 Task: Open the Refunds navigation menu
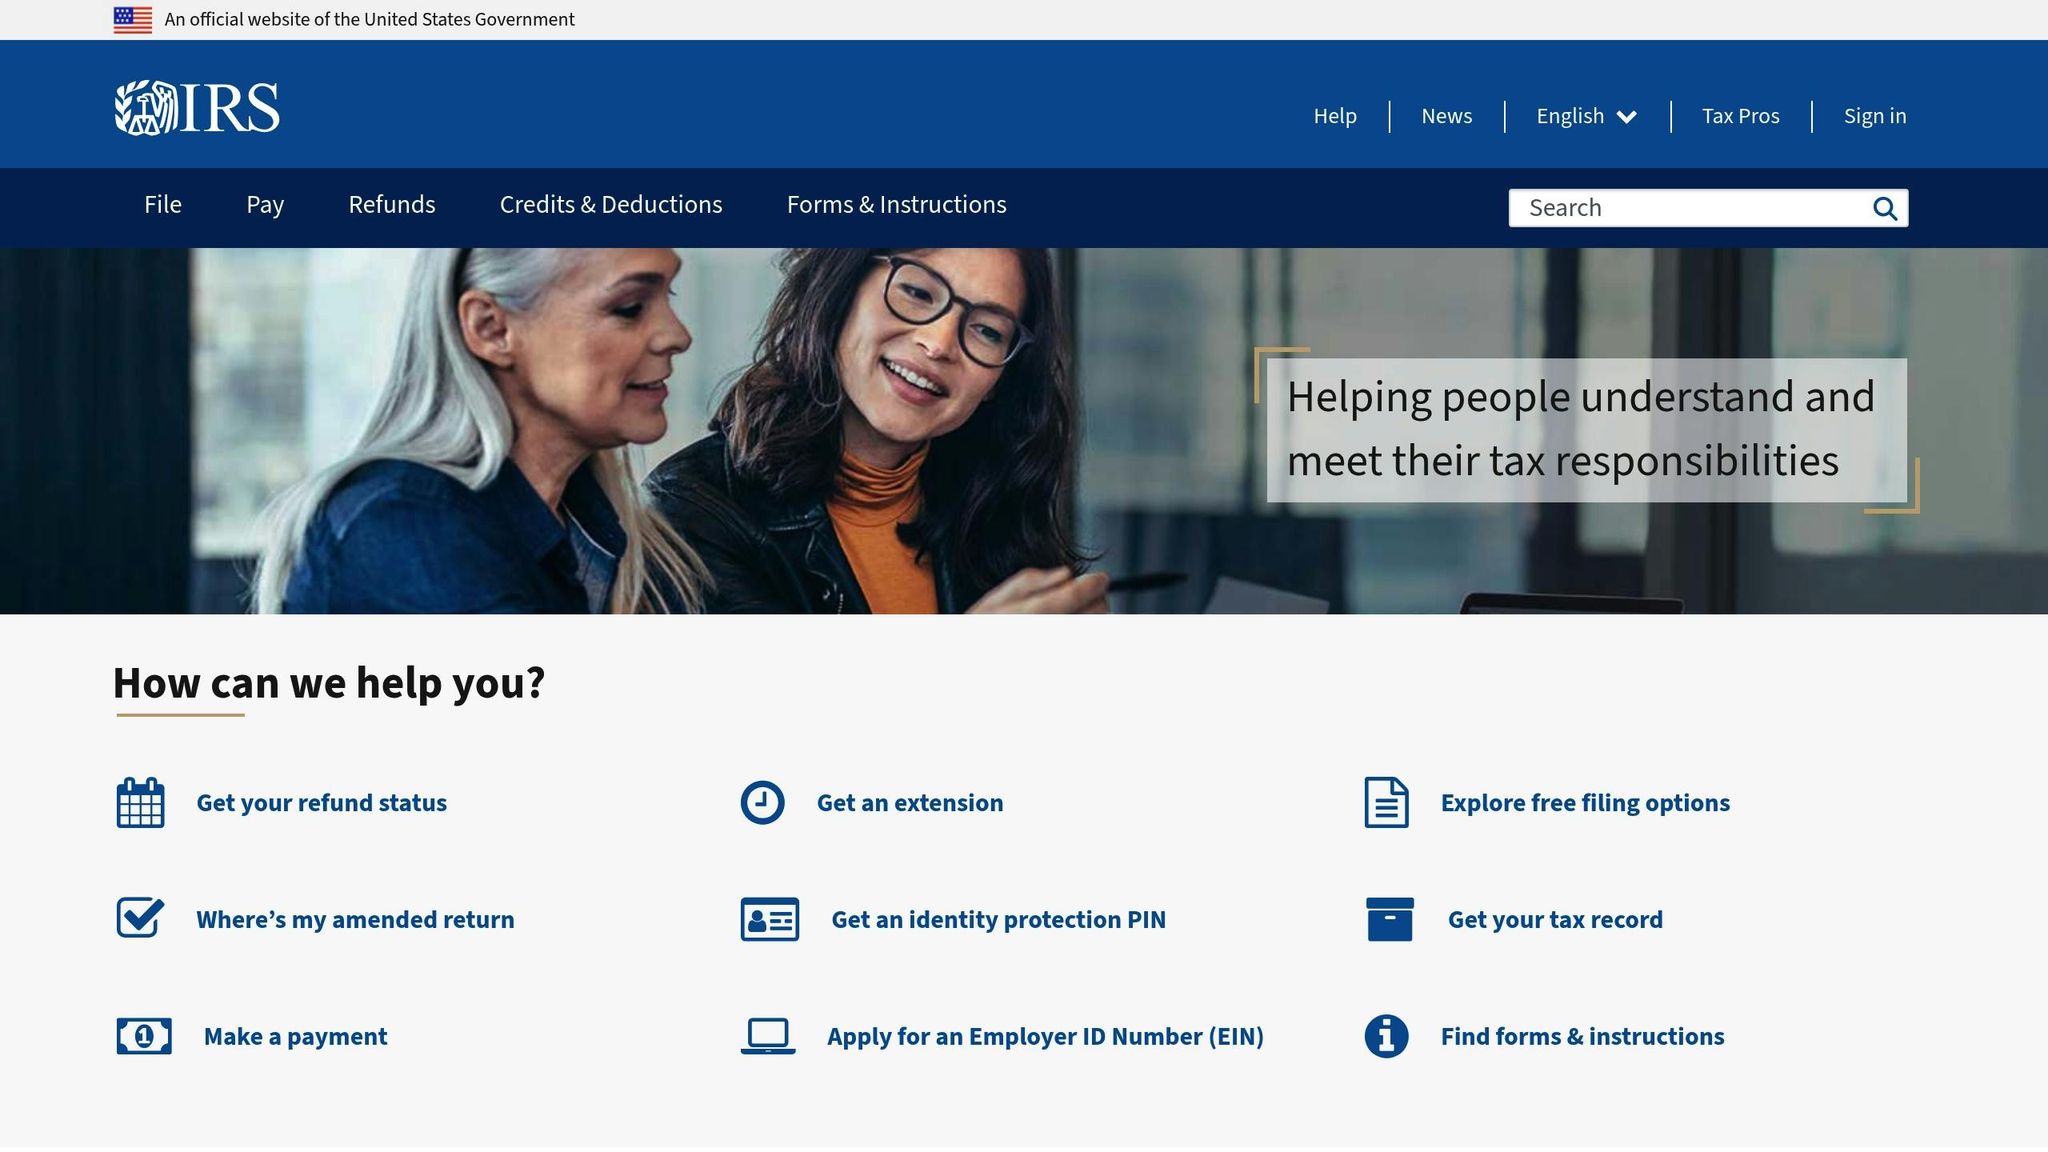[391, 205]
